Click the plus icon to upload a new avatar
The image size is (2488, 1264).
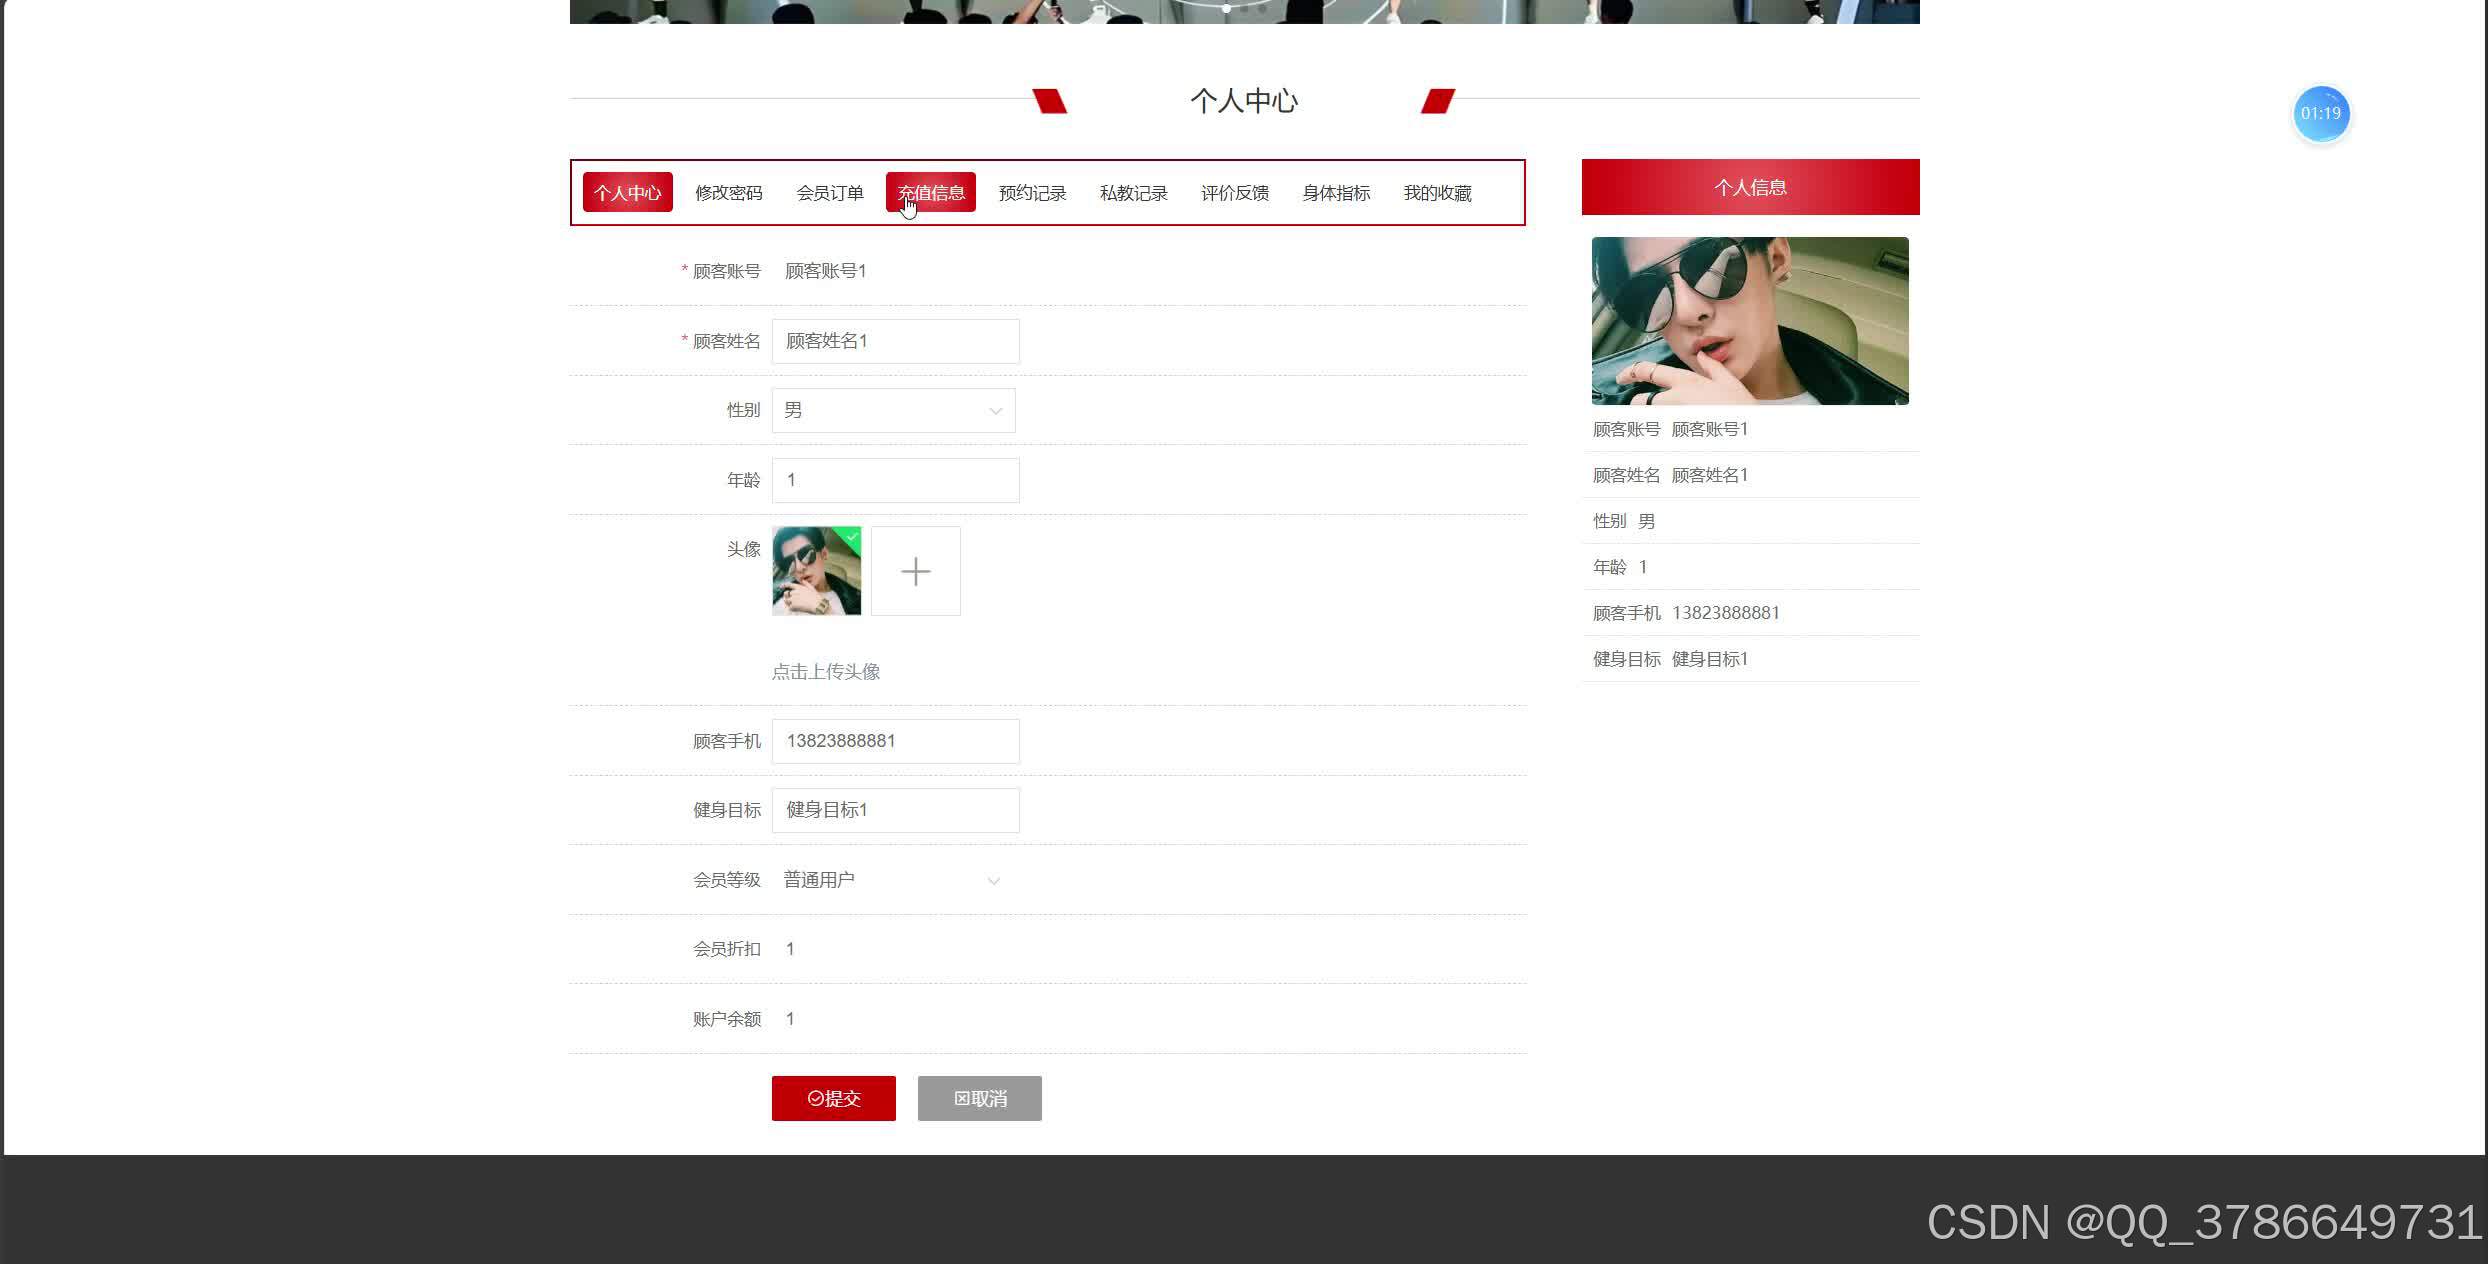915,571
